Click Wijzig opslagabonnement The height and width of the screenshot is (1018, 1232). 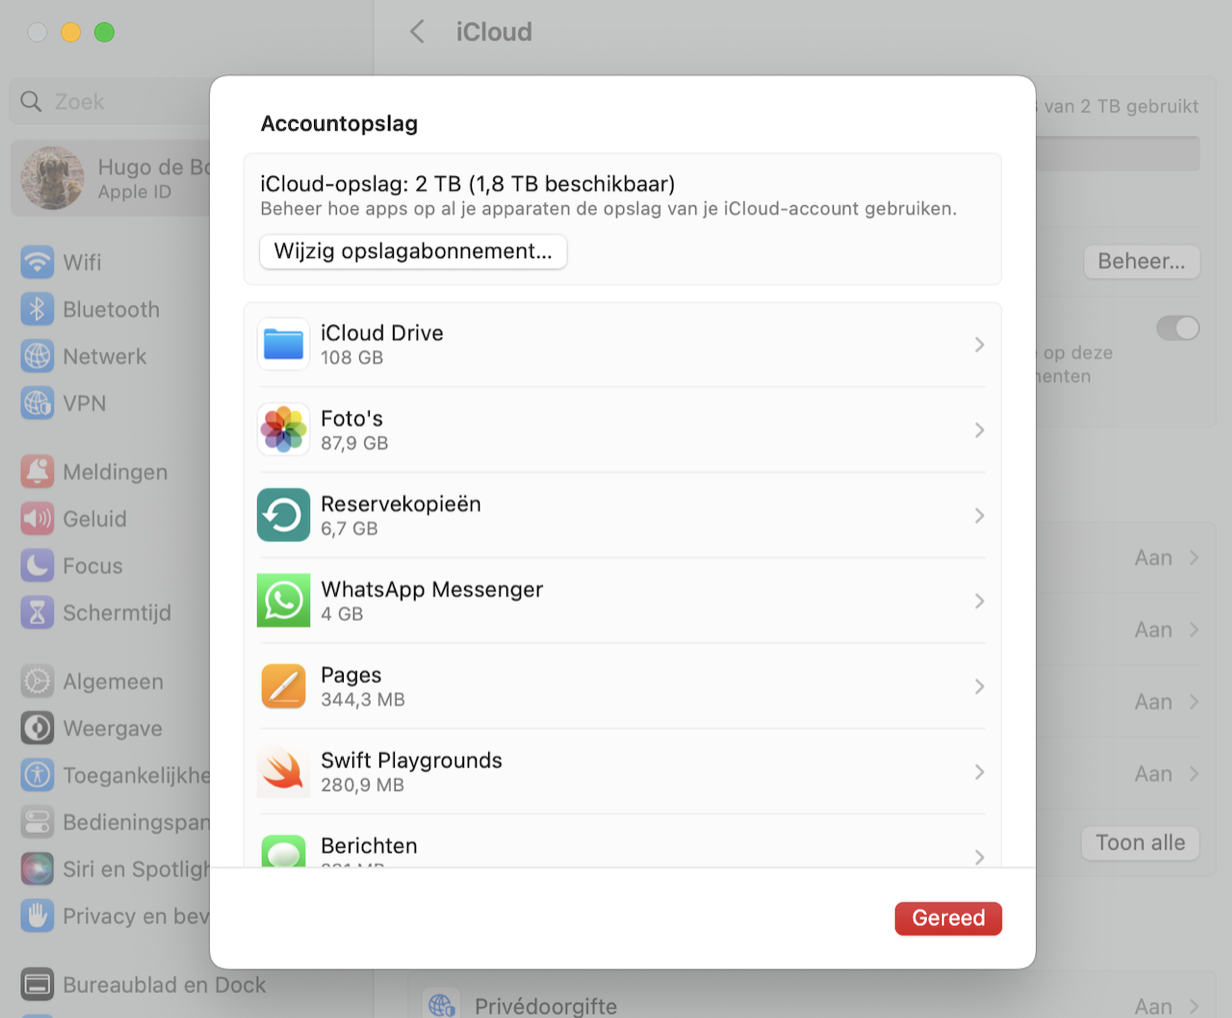click(413, 252)
